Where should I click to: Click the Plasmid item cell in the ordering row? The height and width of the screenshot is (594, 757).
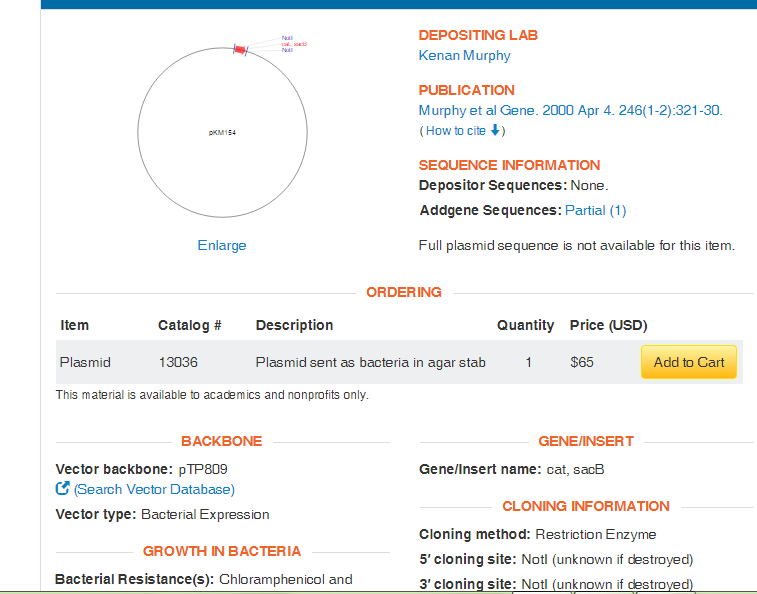(85, 362)
